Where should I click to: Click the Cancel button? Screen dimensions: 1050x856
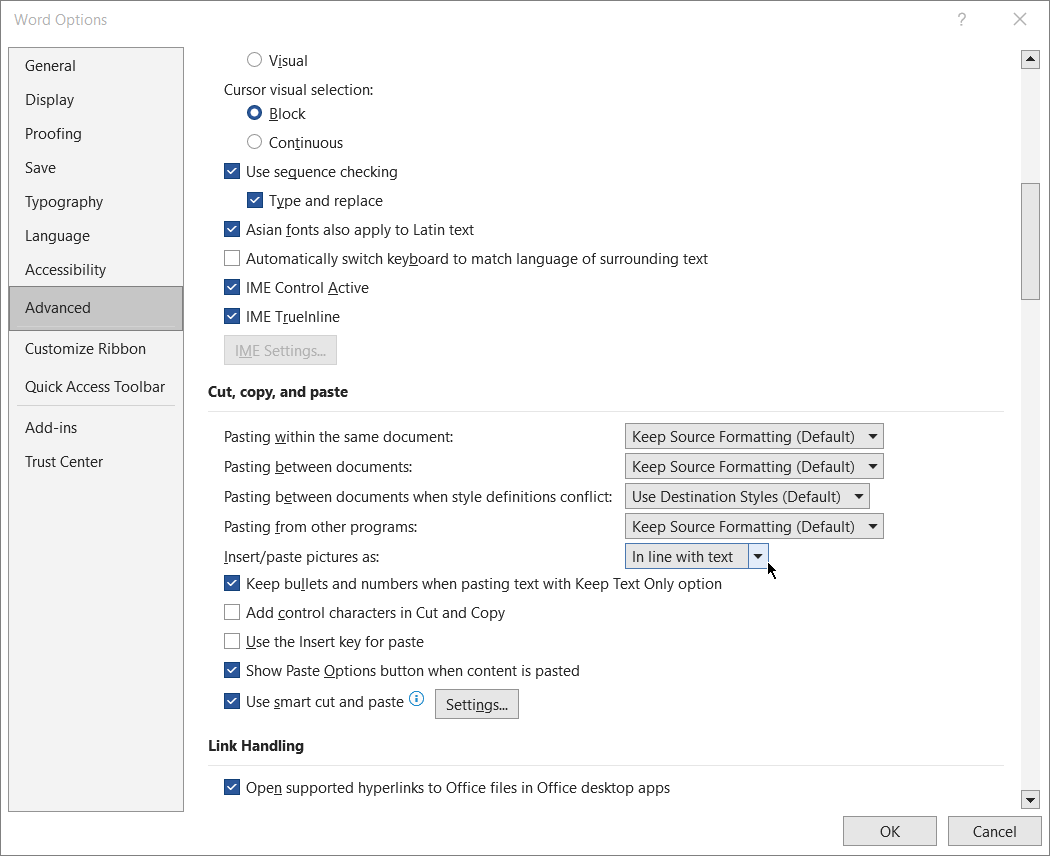click(994, 831)
